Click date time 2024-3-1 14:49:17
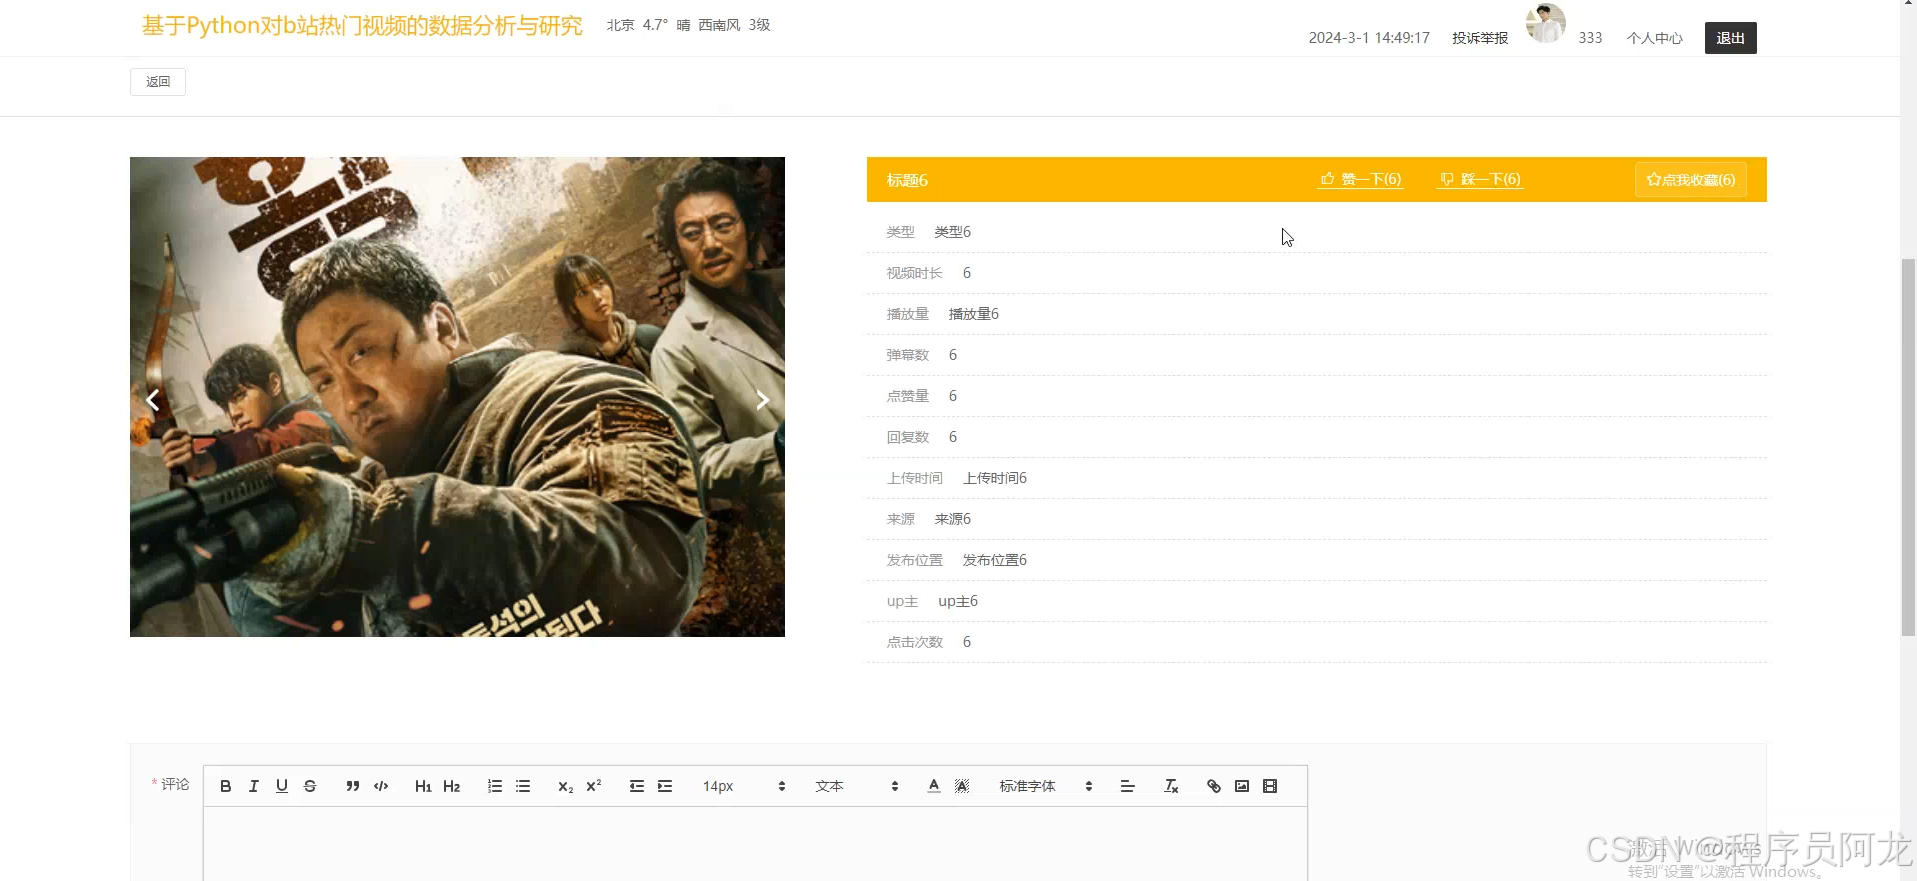The height and width of the screenshot is (881, 1917). click(1369, 38)
